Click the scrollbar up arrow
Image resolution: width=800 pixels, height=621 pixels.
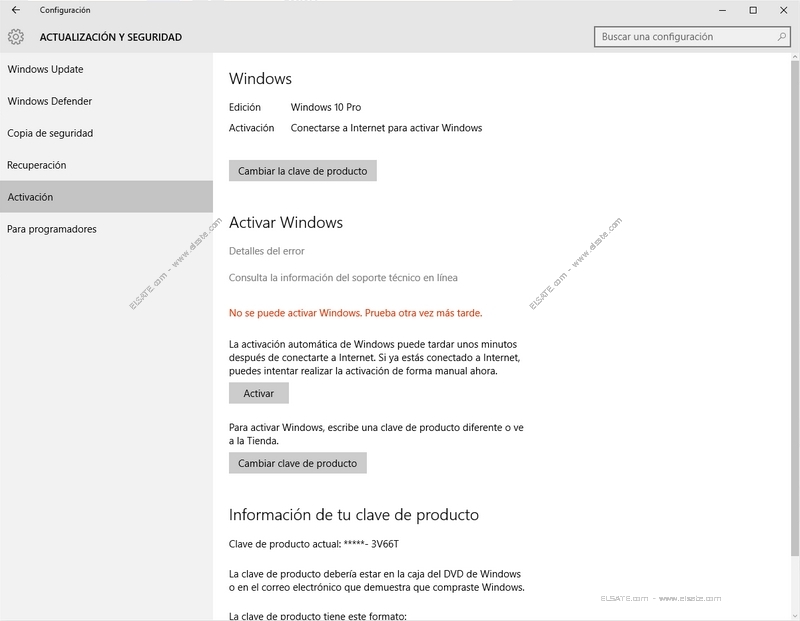(795, 57)
